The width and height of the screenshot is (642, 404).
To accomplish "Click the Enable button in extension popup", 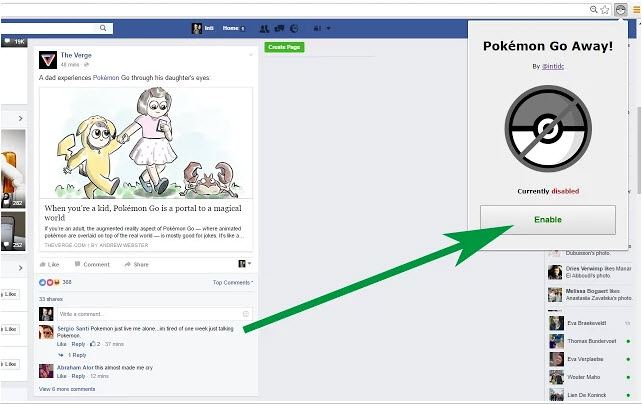I will [x=548, y=220].
